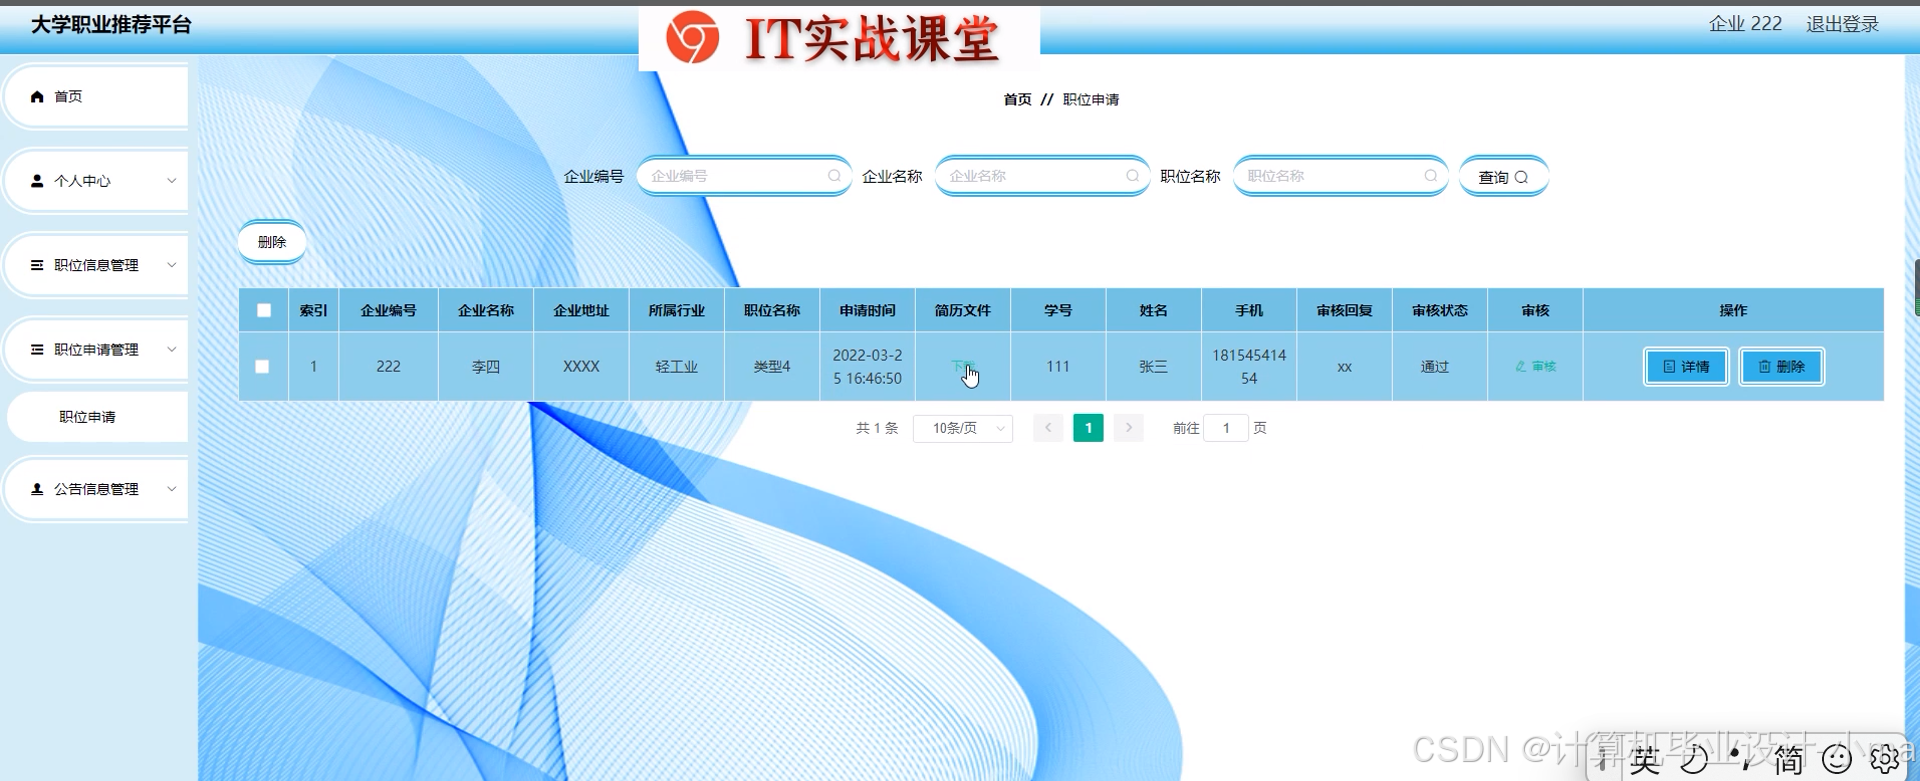Open the IME emoji smiley icon
This screenshot has height=781, width=1920.
1837,760
